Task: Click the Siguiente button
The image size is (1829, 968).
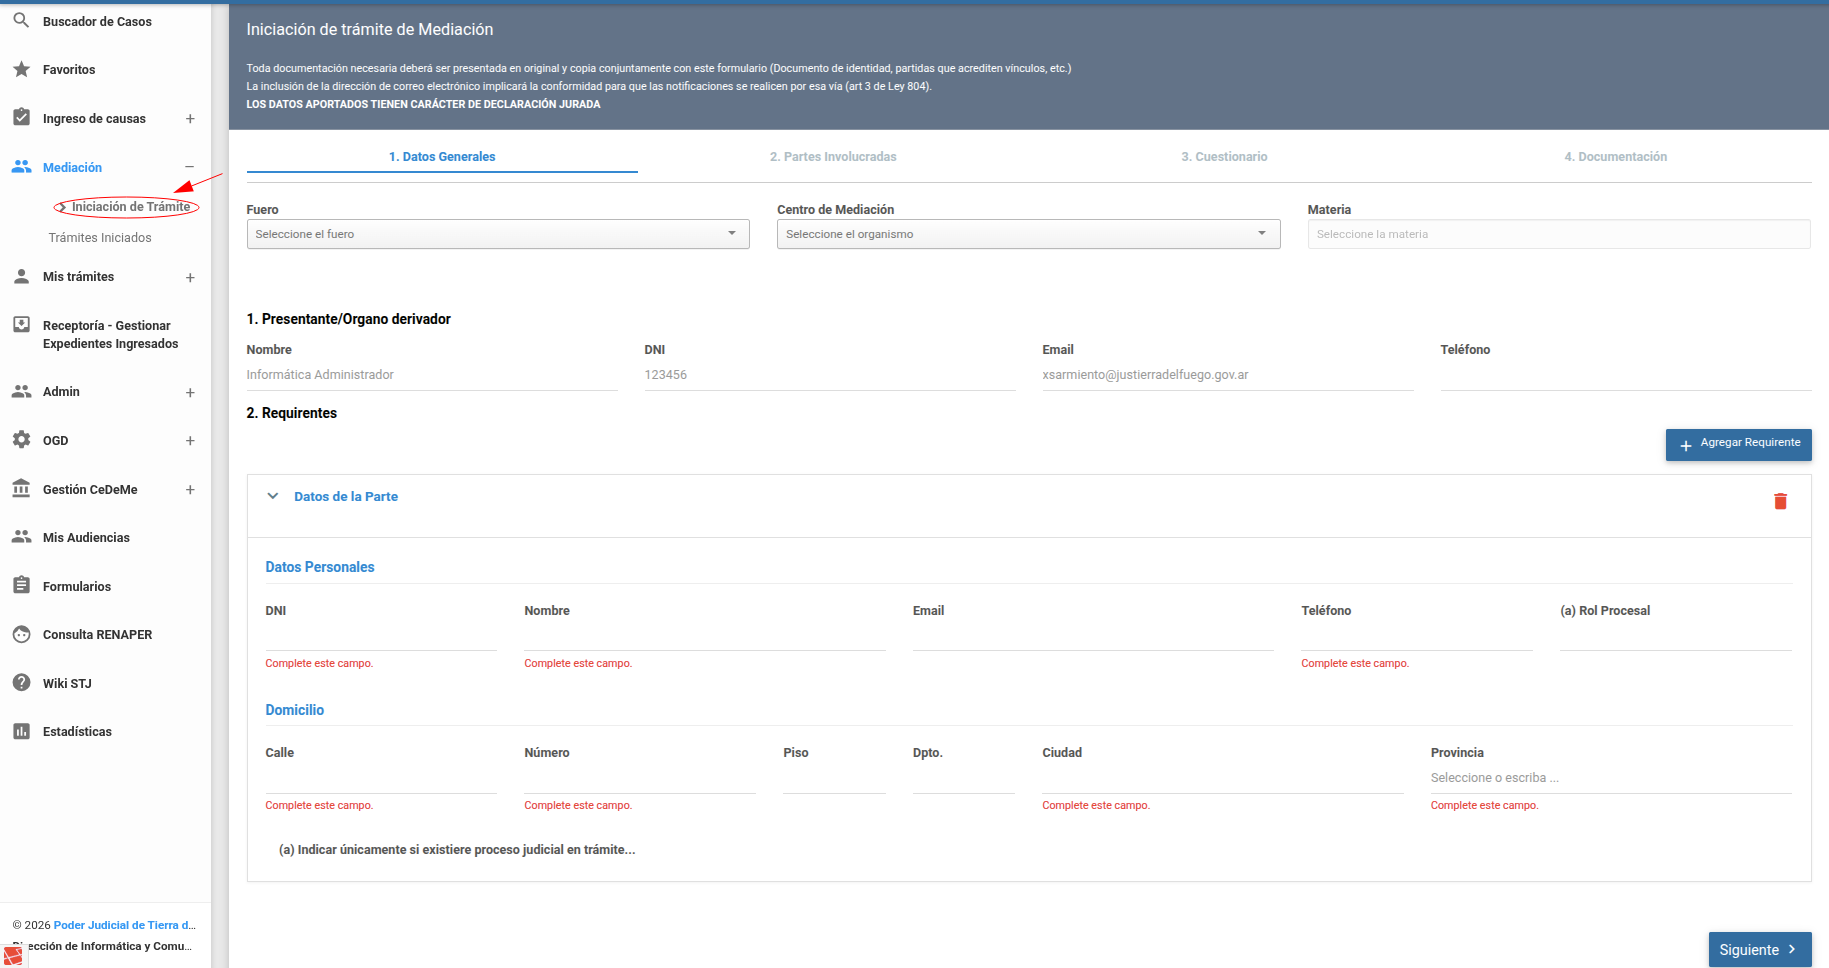Action: tap(1760, 950)
